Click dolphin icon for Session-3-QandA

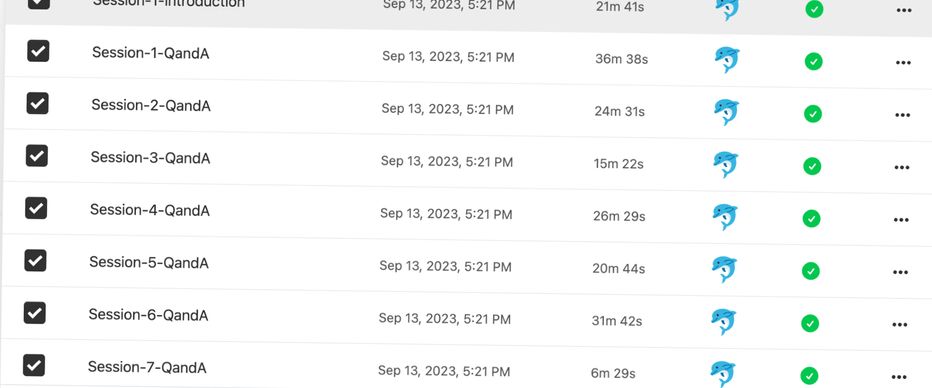(x=725, y=165)
